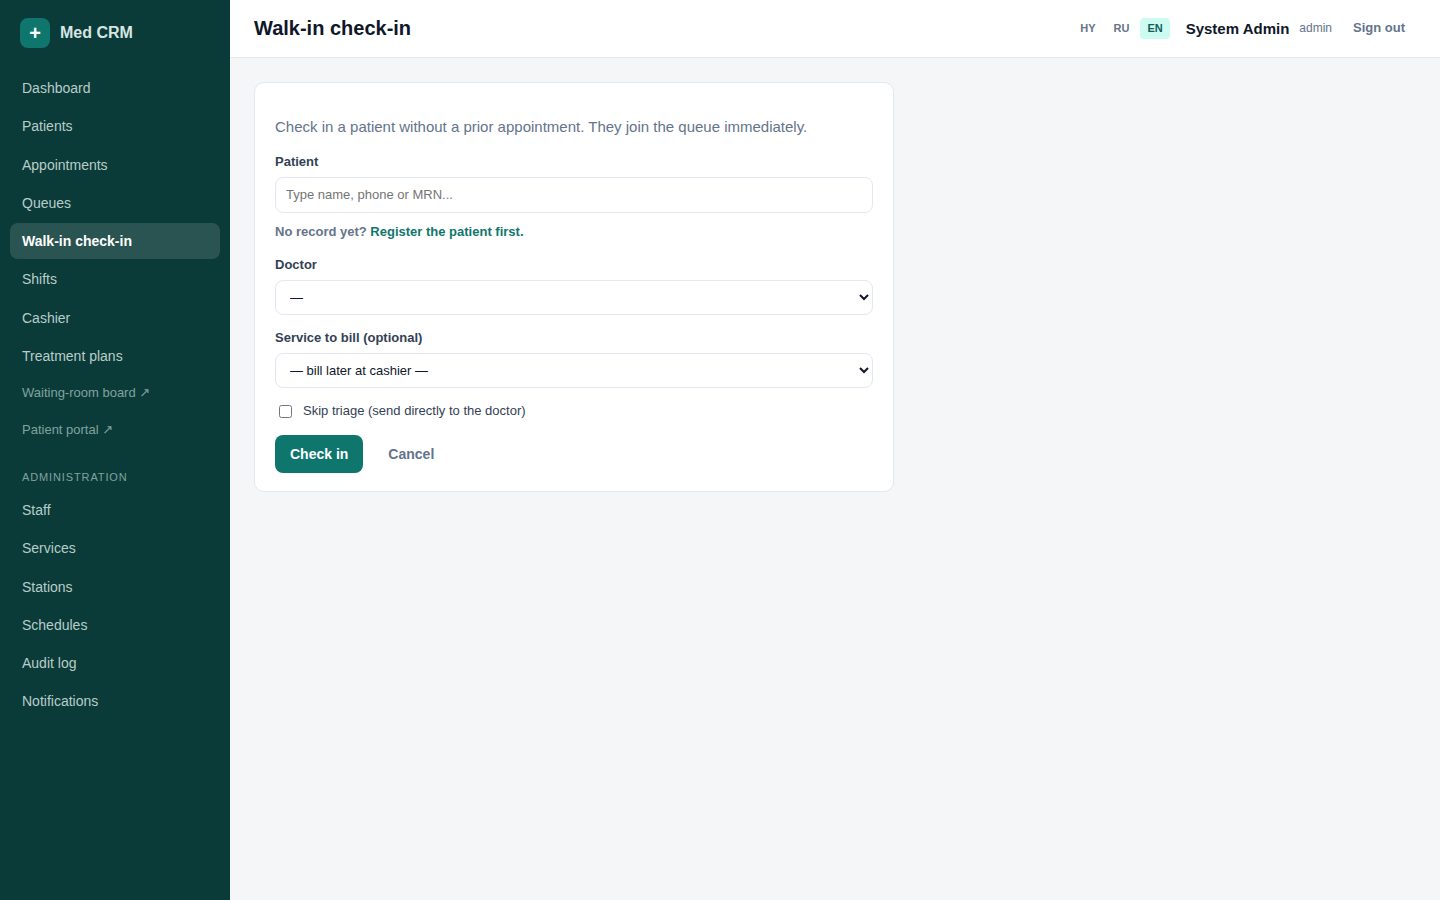Expand the Doctor dropdown

point(574,298)
